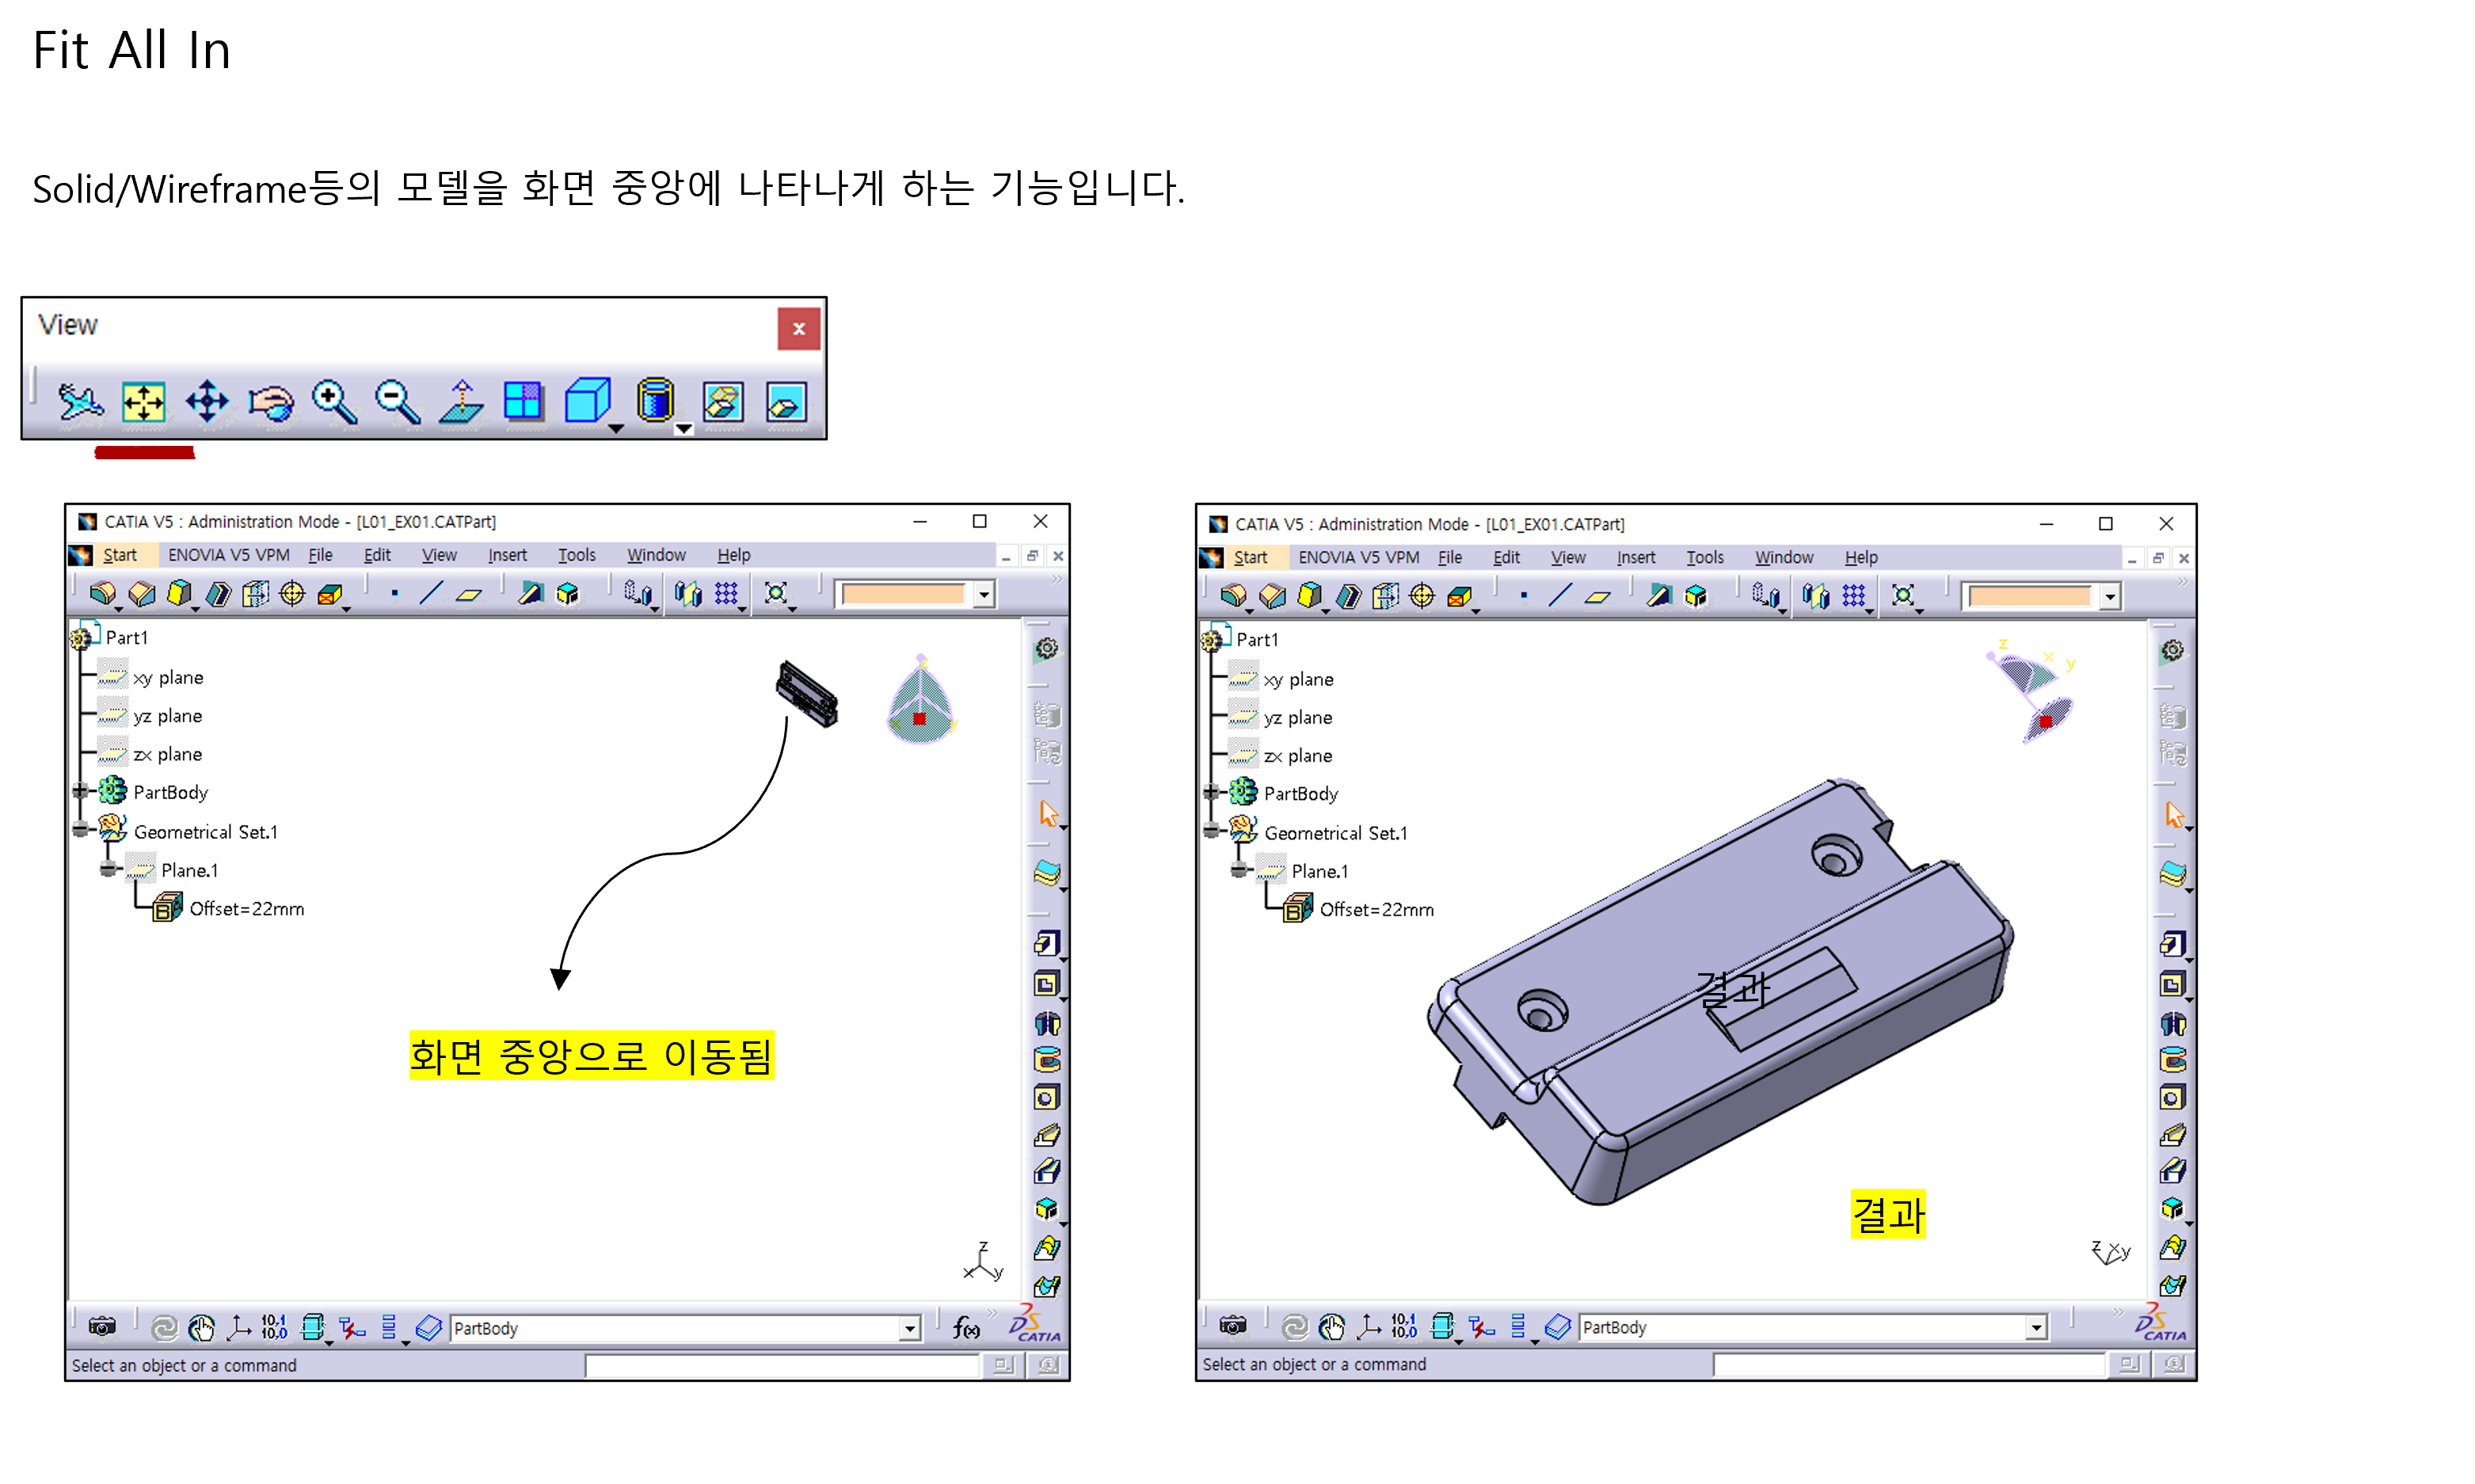Click the Zoom In magnifier icon
This screenshot has height=1484, width=2475.
point(334,402)
